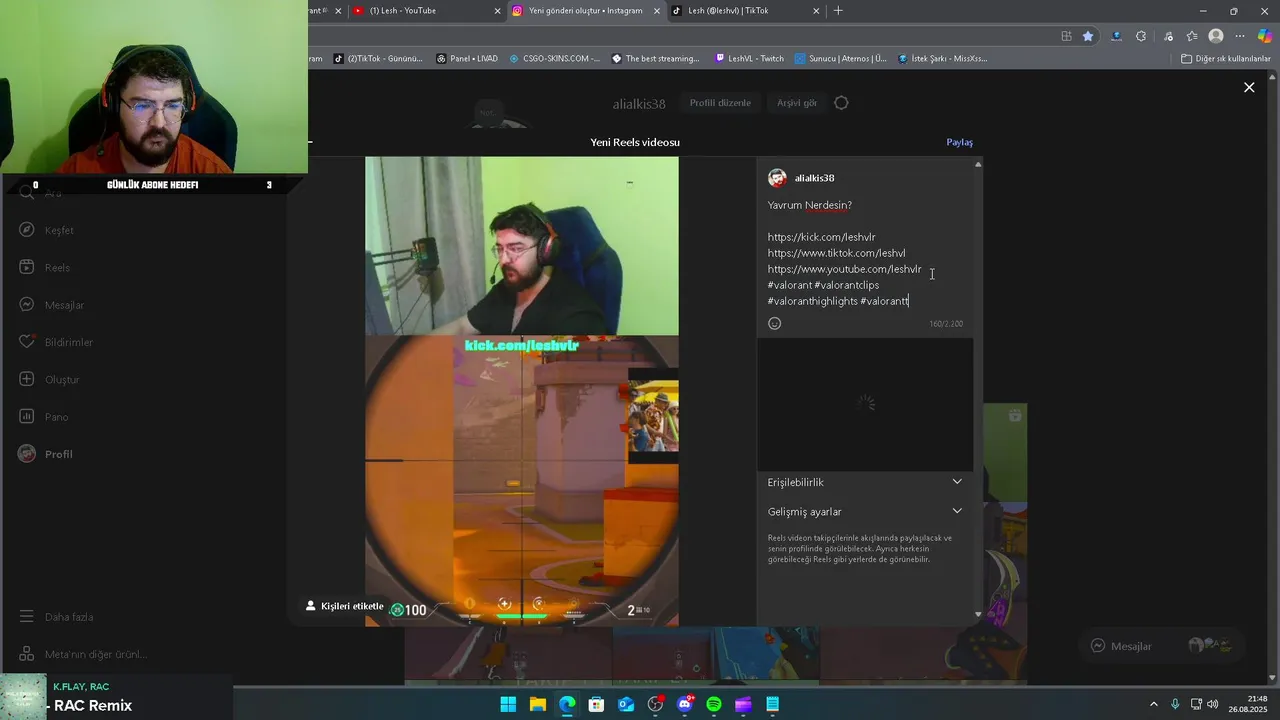Open Discord from taskbar
This screenshot has width=1280, height=720.
pyautogui.click(x=685, y=704)
